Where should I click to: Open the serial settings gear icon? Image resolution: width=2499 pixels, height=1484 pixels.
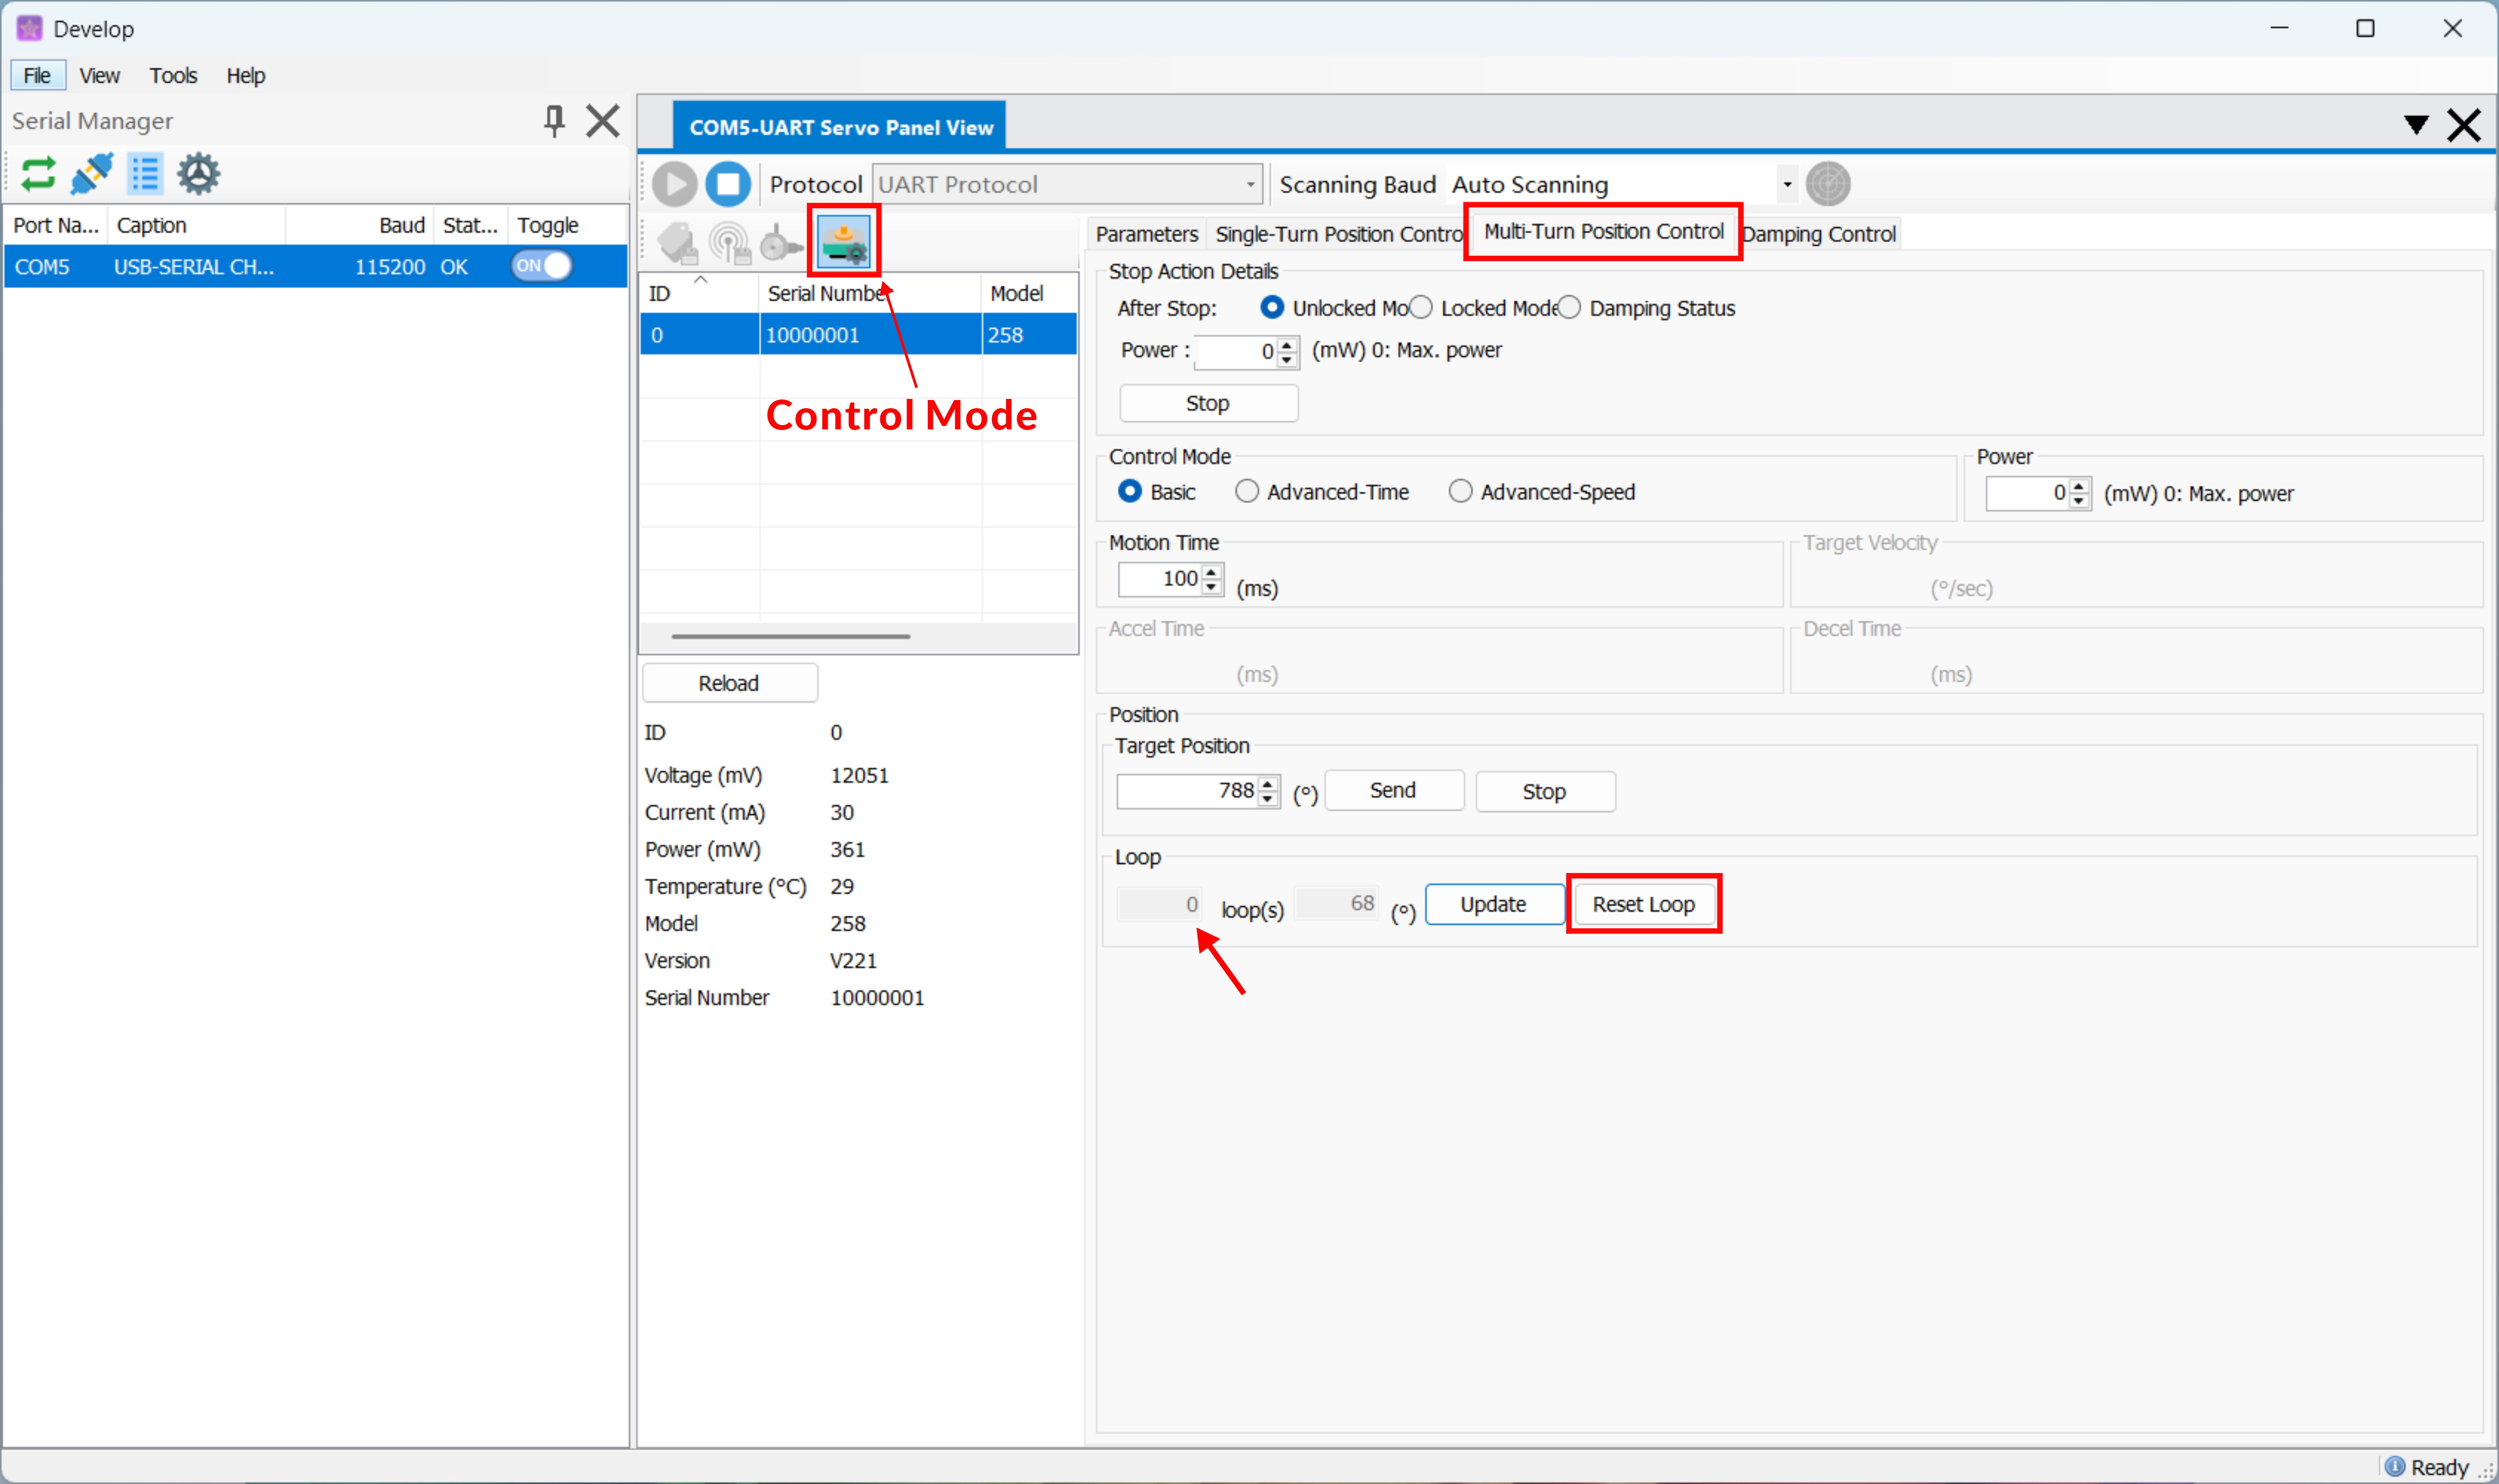coord(198,174)
